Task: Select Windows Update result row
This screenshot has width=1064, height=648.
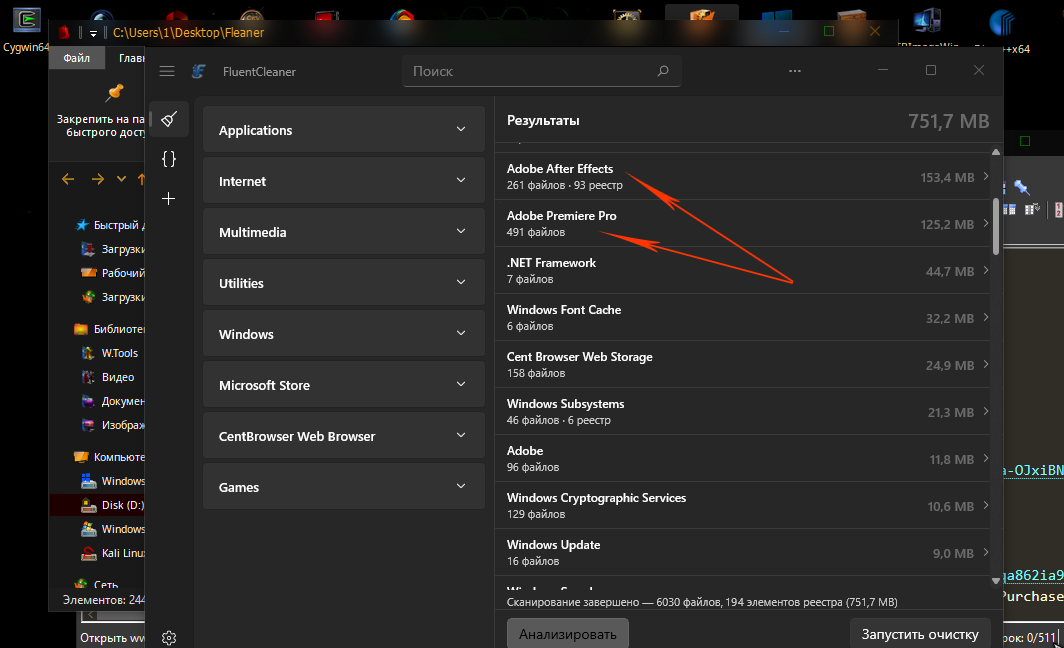Action: pos(742,552)
